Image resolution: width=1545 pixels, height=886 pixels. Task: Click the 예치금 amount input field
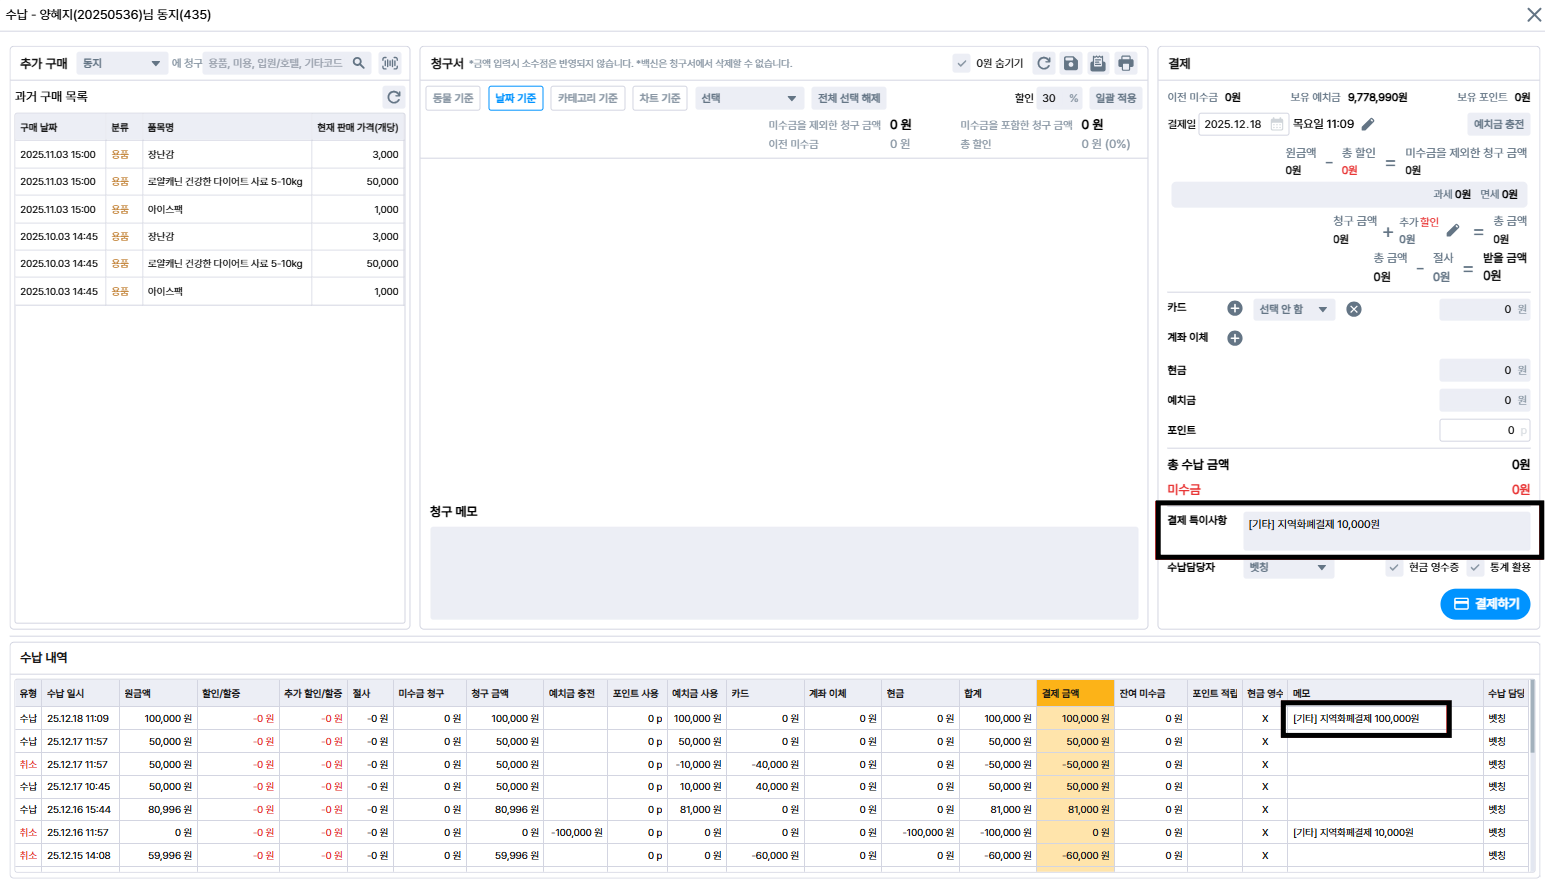(1485, 400)
